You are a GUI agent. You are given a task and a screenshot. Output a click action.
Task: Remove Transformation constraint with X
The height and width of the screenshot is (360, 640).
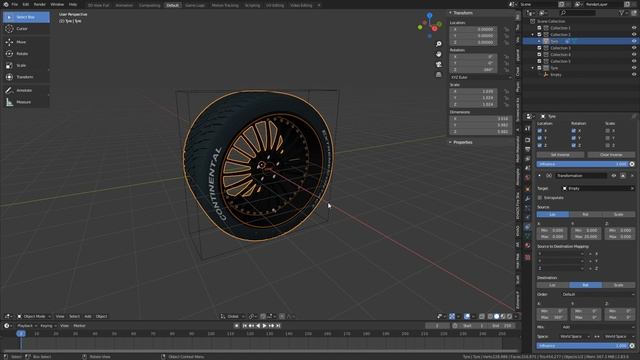tap(632, 176)
